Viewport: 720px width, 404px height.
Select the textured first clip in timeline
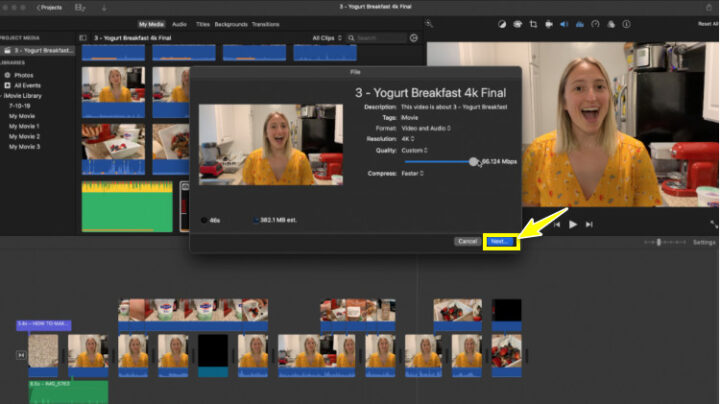(x=43, y=356)
